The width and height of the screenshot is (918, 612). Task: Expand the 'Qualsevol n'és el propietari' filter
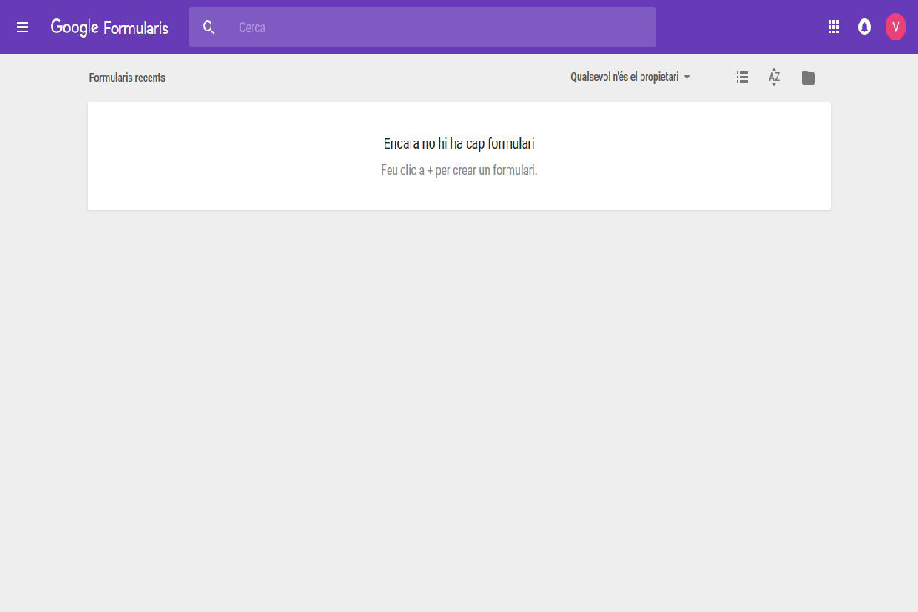click(x=624, y=77)
